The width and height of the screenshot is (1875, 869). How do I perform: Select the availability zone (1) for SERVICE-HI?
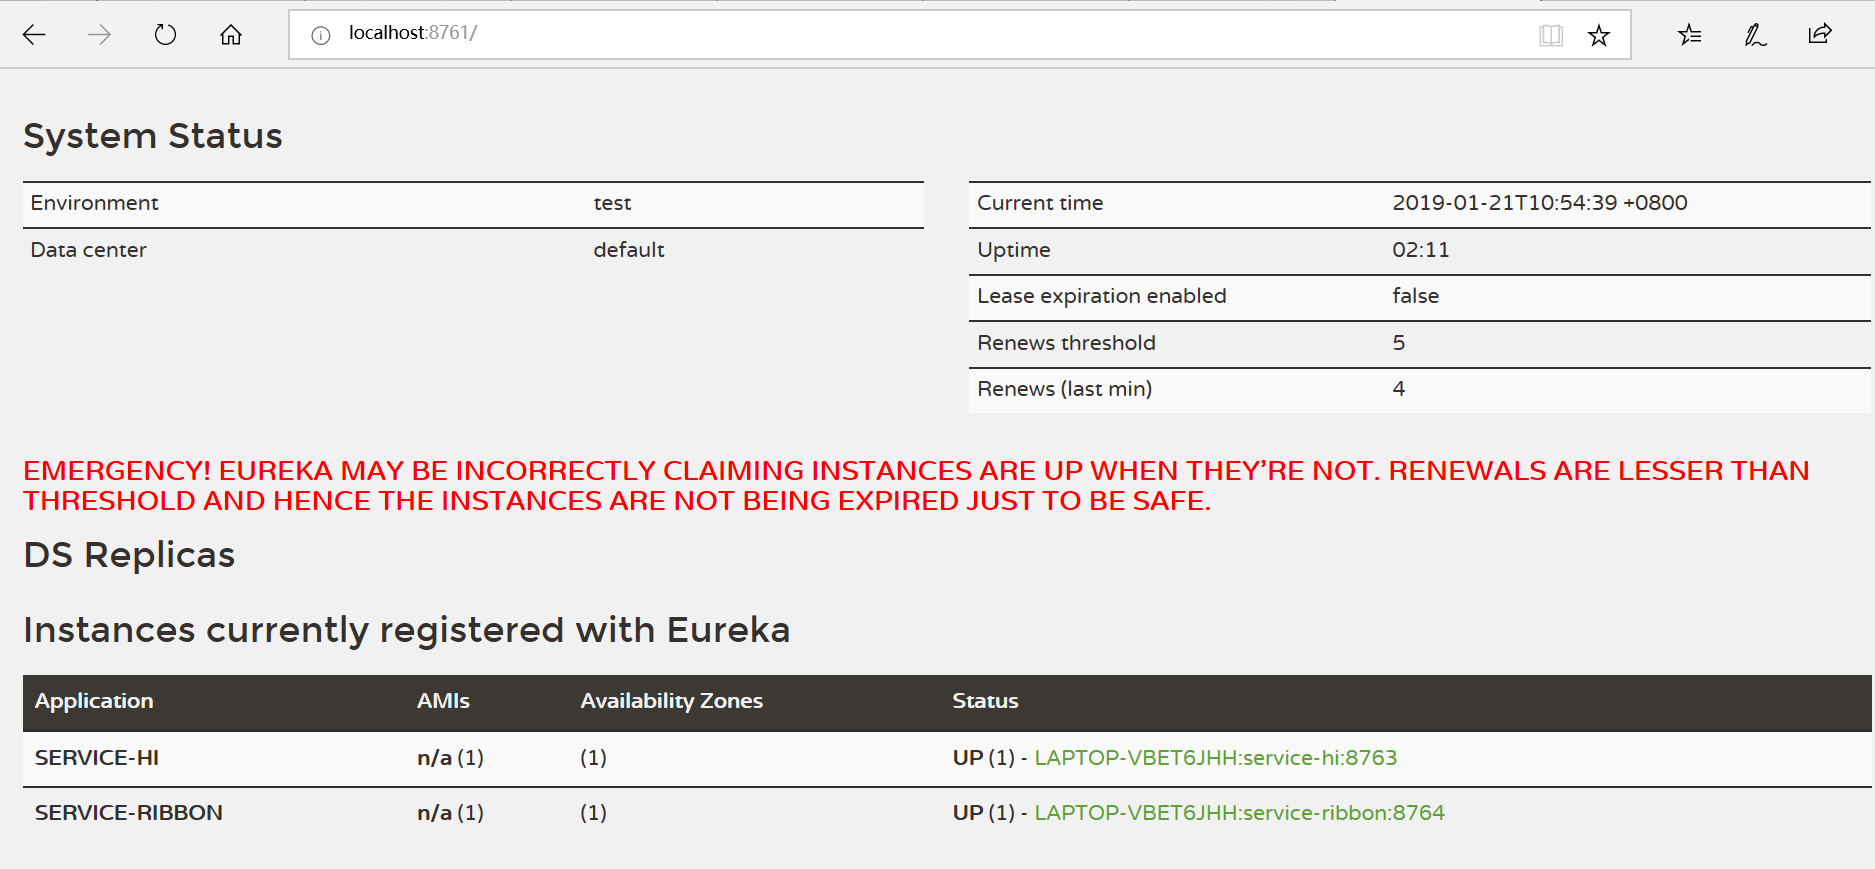coord(593,758)
